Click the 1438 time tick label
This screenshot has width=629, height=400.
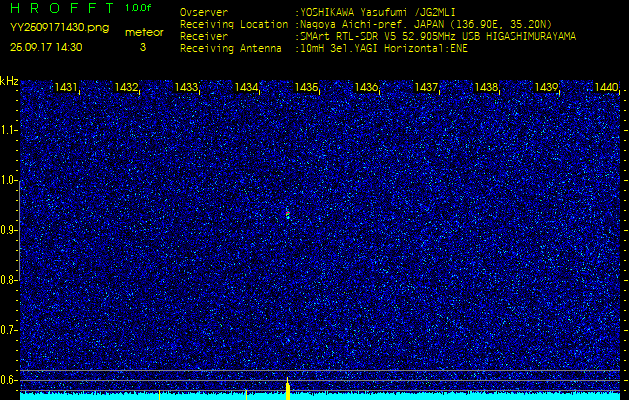tap(486, 88)
